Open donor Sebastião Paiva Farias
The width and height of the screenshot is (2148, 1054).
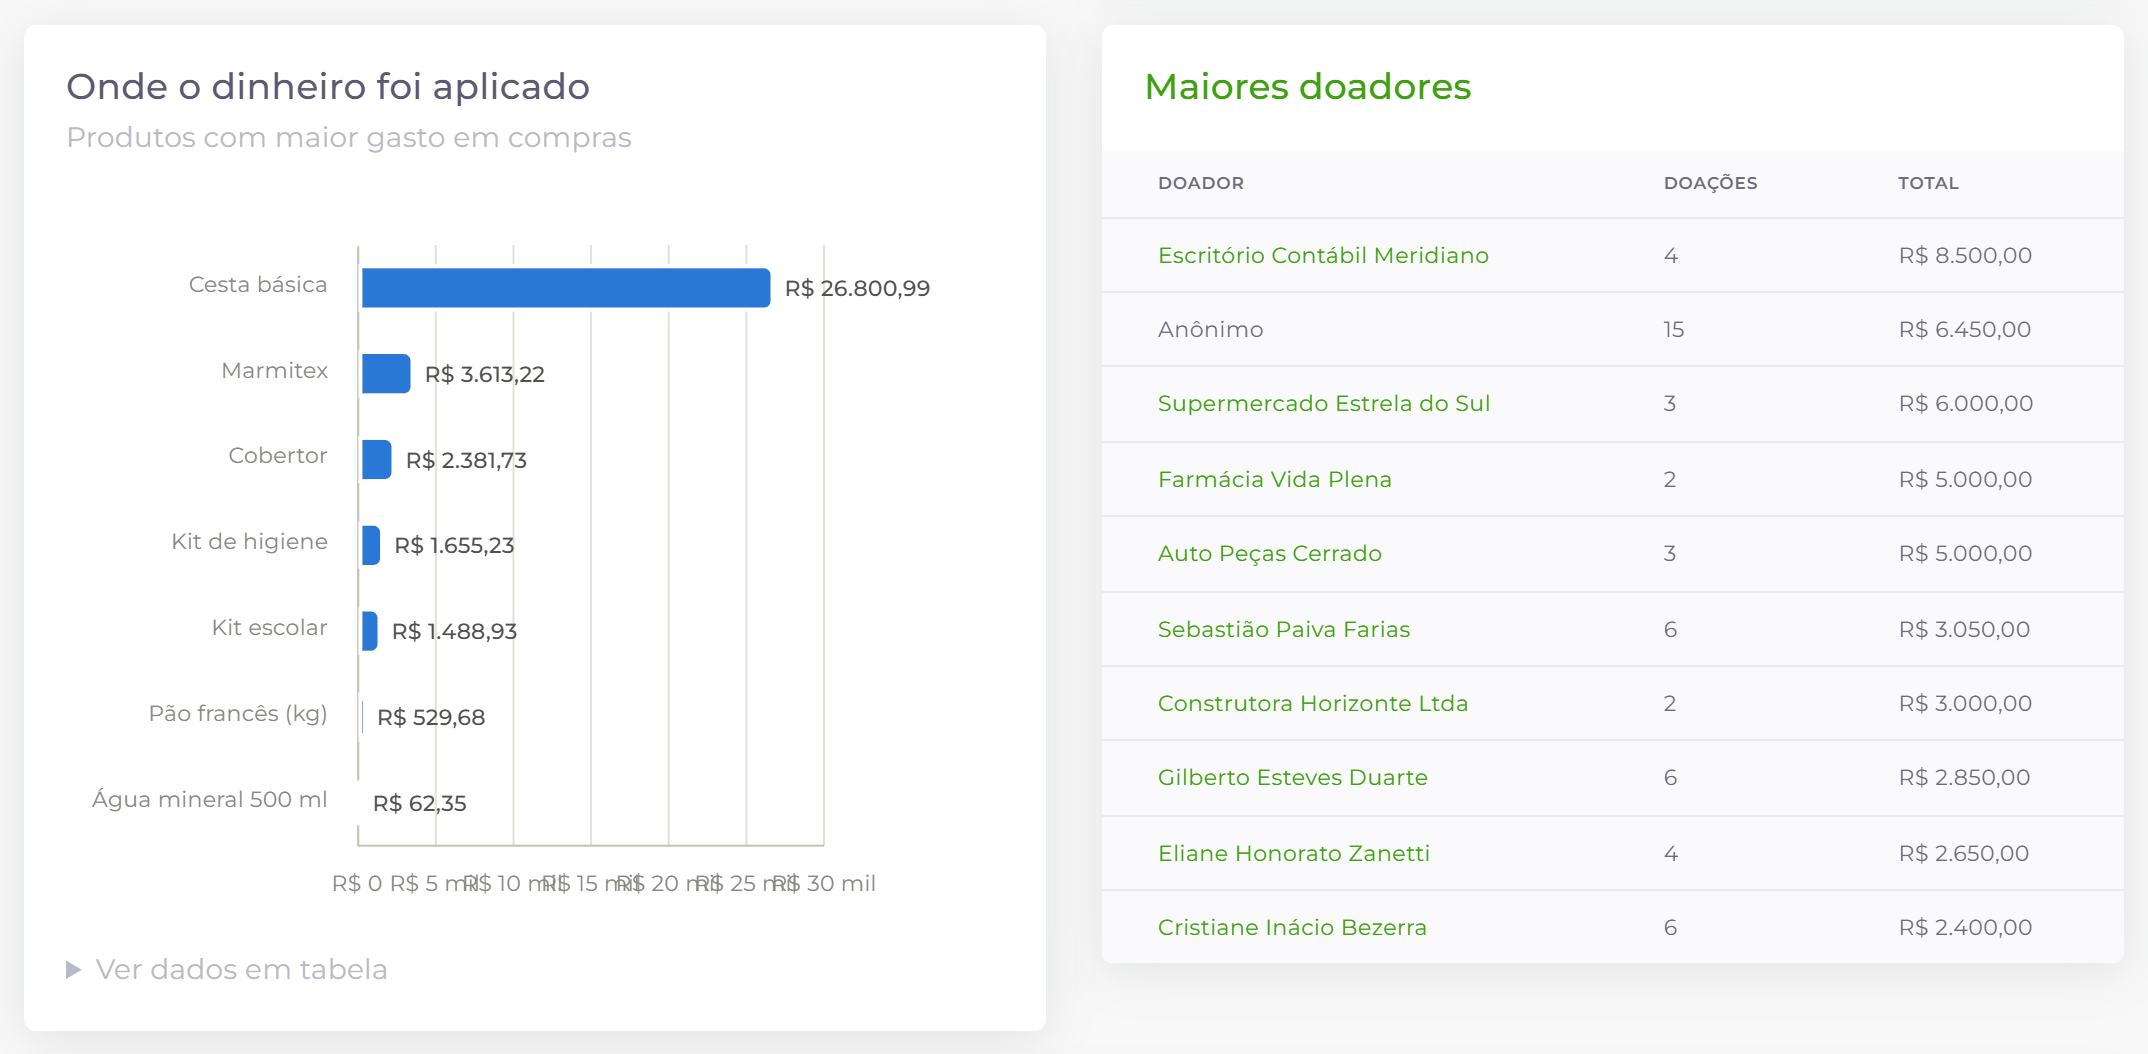click(x=1284, y=629)
